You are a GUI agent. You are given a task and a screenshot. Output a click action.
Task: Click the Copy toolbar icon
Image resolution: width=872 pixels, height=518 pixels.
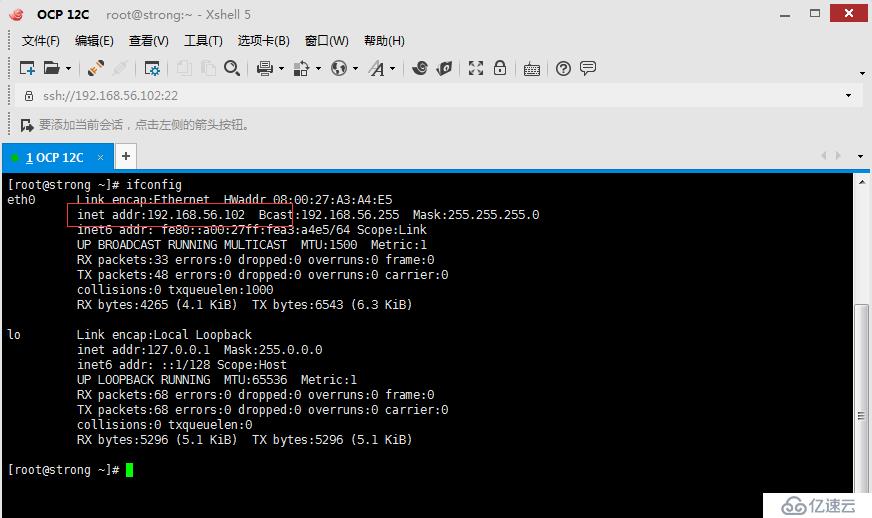pyautogui.click(x=184, y=68)
